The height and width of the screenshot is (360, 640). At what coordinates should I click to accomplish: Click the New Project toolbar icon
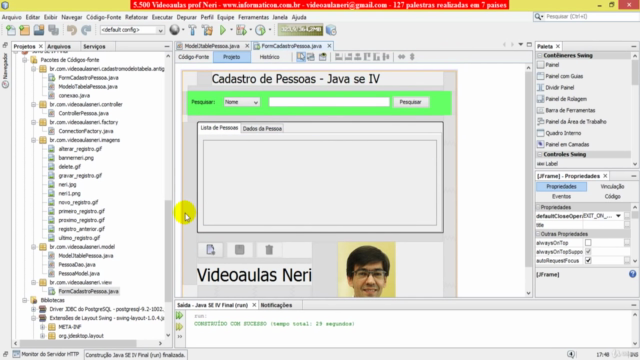[24, 30]
